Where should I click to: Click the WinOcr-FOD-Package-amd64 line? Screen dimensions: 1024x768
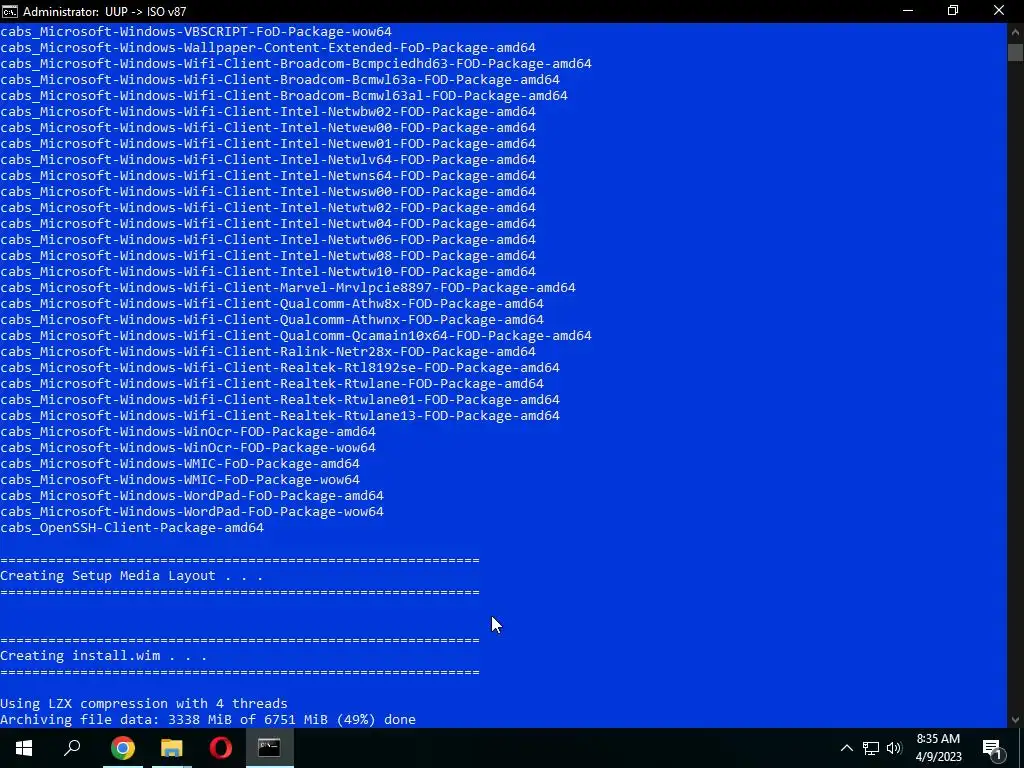(188, 432)
